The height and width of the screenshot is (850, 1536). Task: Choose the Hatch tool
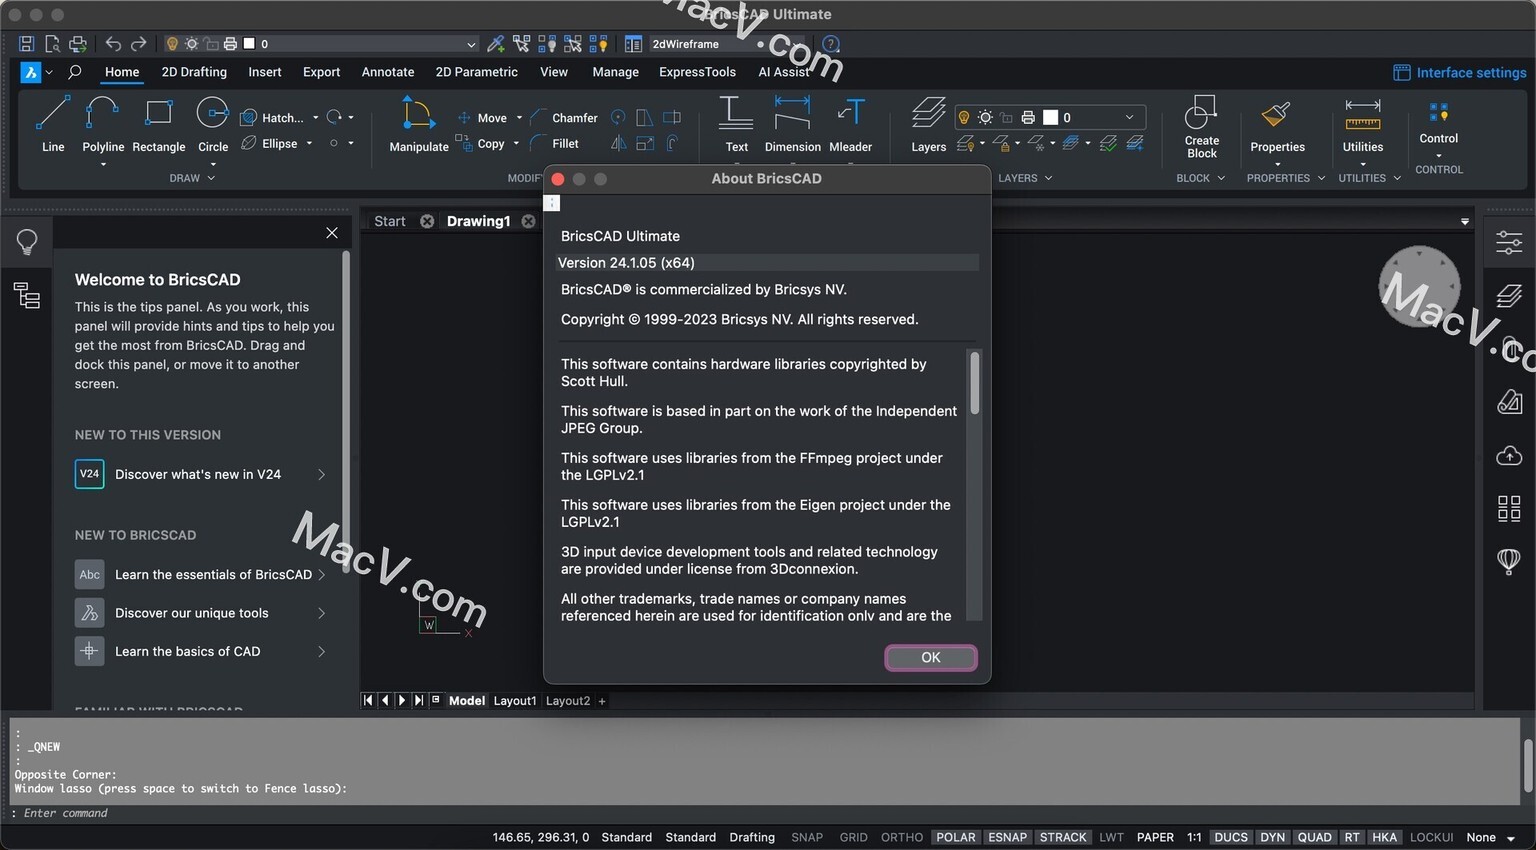(272, 118)
